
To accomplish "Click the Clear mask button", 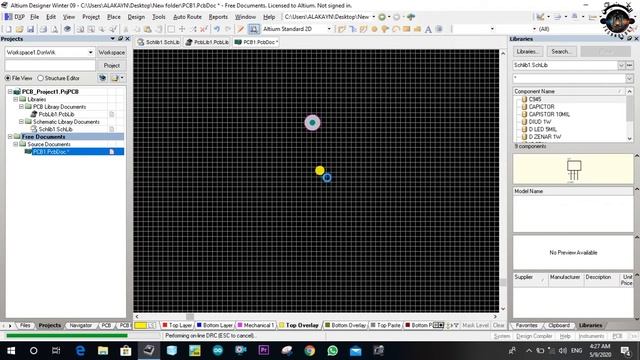I will [x=498, y=325].
